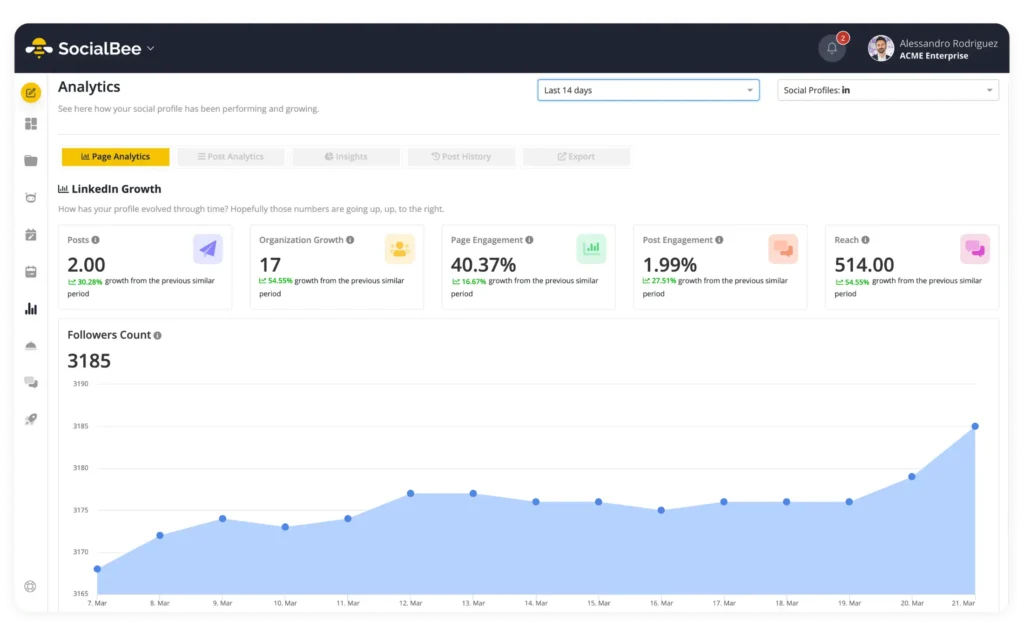The height and width of the screenshot is (640, 1024).
Task: Select the 12. Mar data point
Action: tap(410, 494)
